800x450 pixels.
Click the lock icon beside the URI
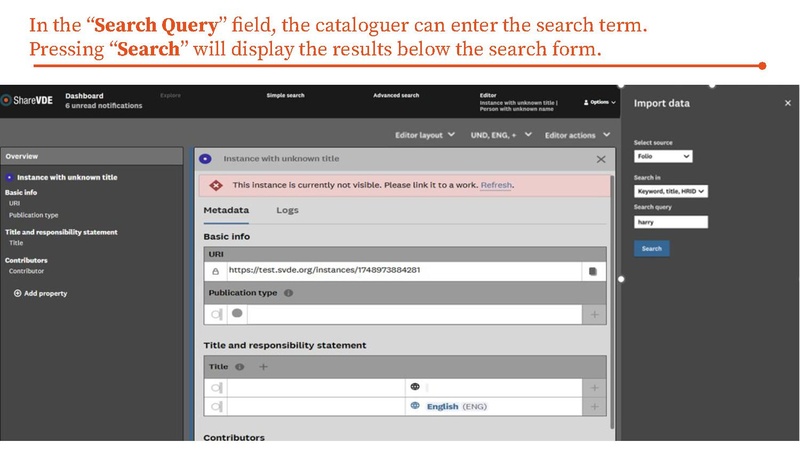pyautogui.click(x=215, y=270)
